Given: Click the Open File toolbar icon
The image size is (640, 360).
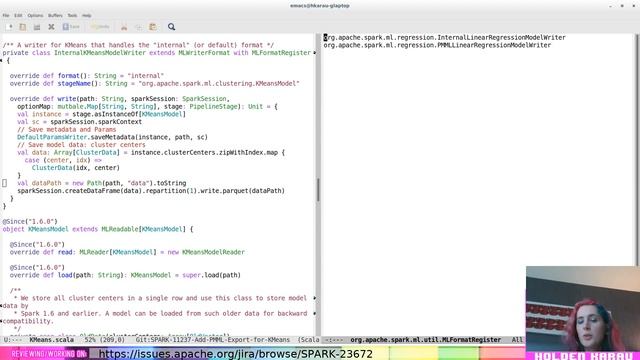Looking at the screenshot, I should [x=22, y=27].
